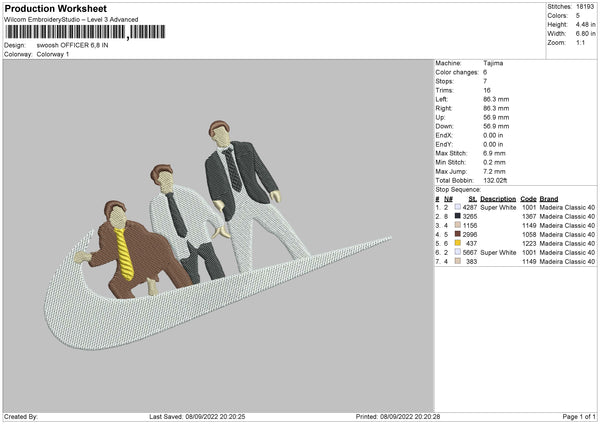600x424 pixels.
Task: Click thread code '1223' in row 5
Action: (529, 243)
